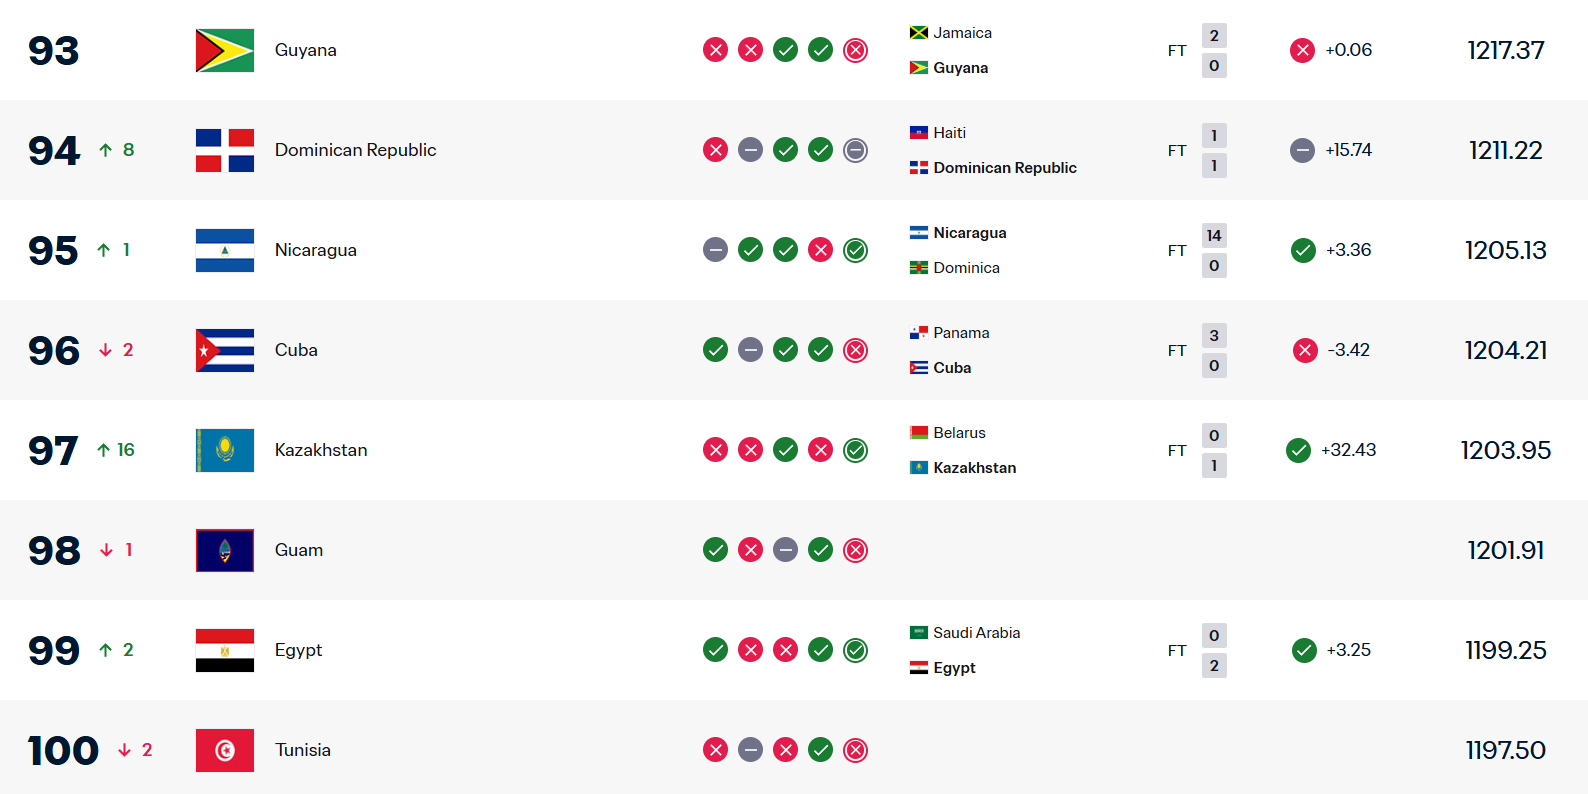Click the Tunisia flag icon
Image resolution: width=1588 pixels, height=794 pixels.
[224, 750]
